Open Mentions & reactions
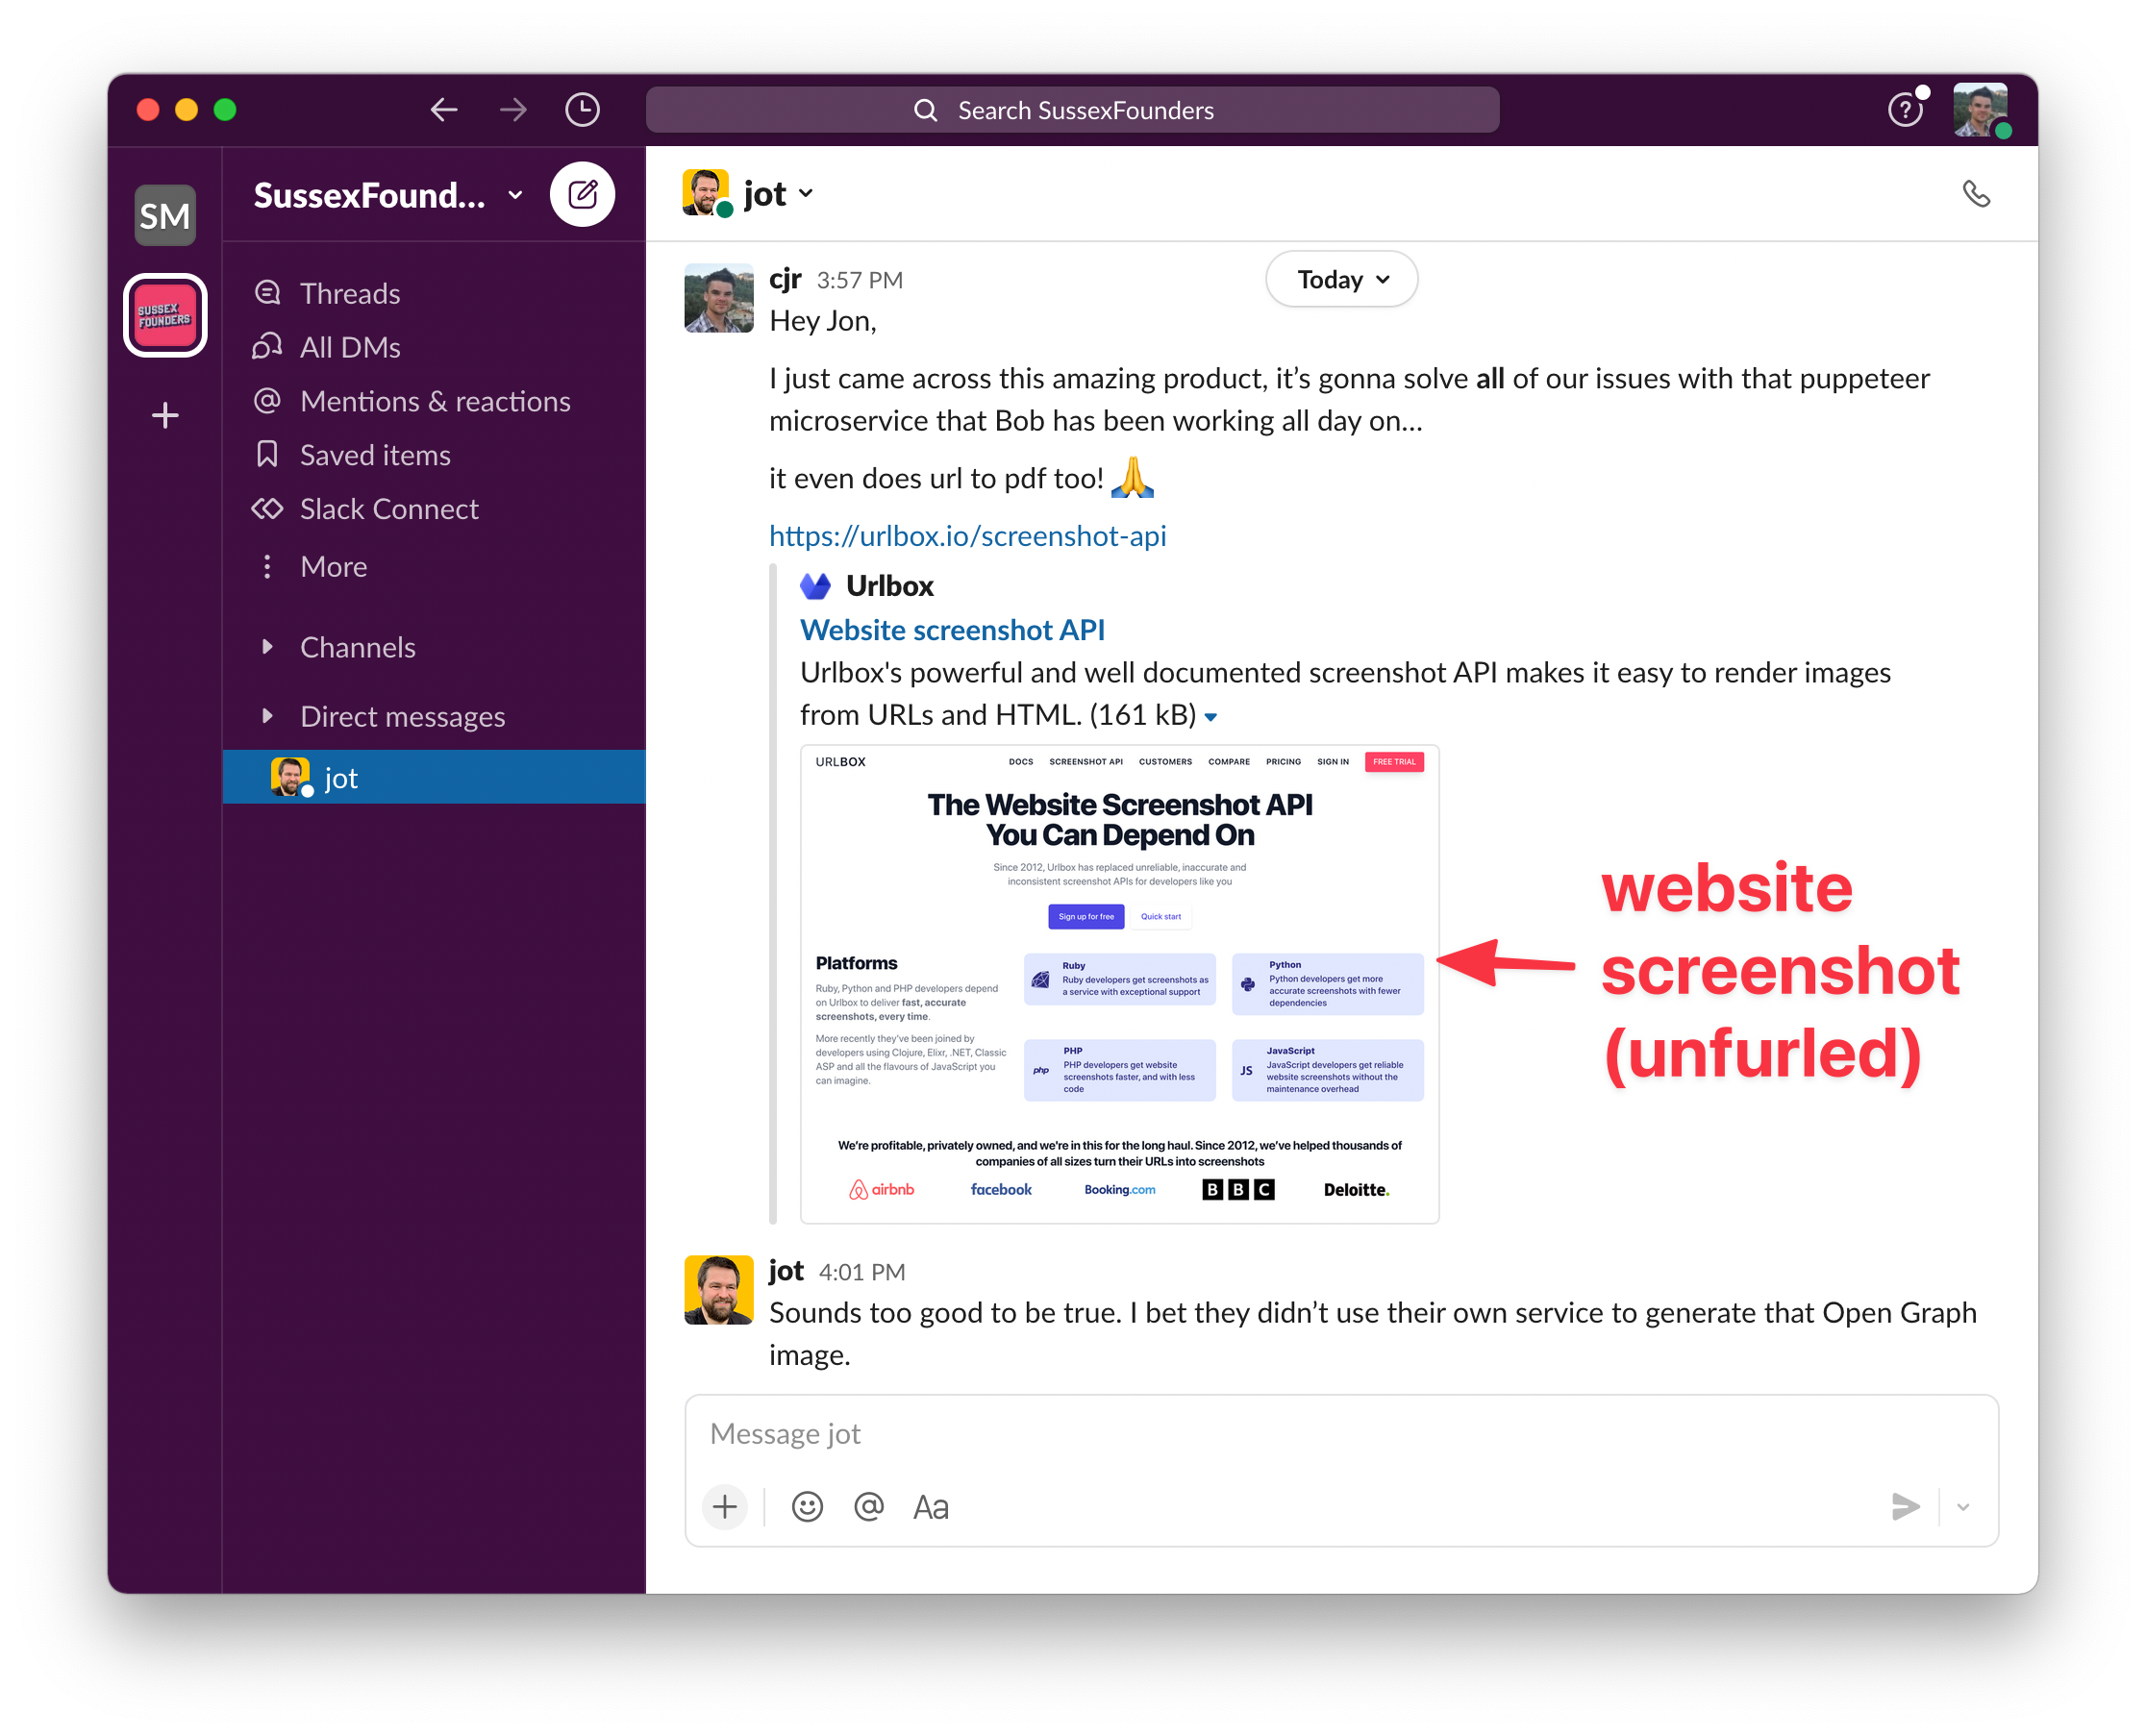 265,401
